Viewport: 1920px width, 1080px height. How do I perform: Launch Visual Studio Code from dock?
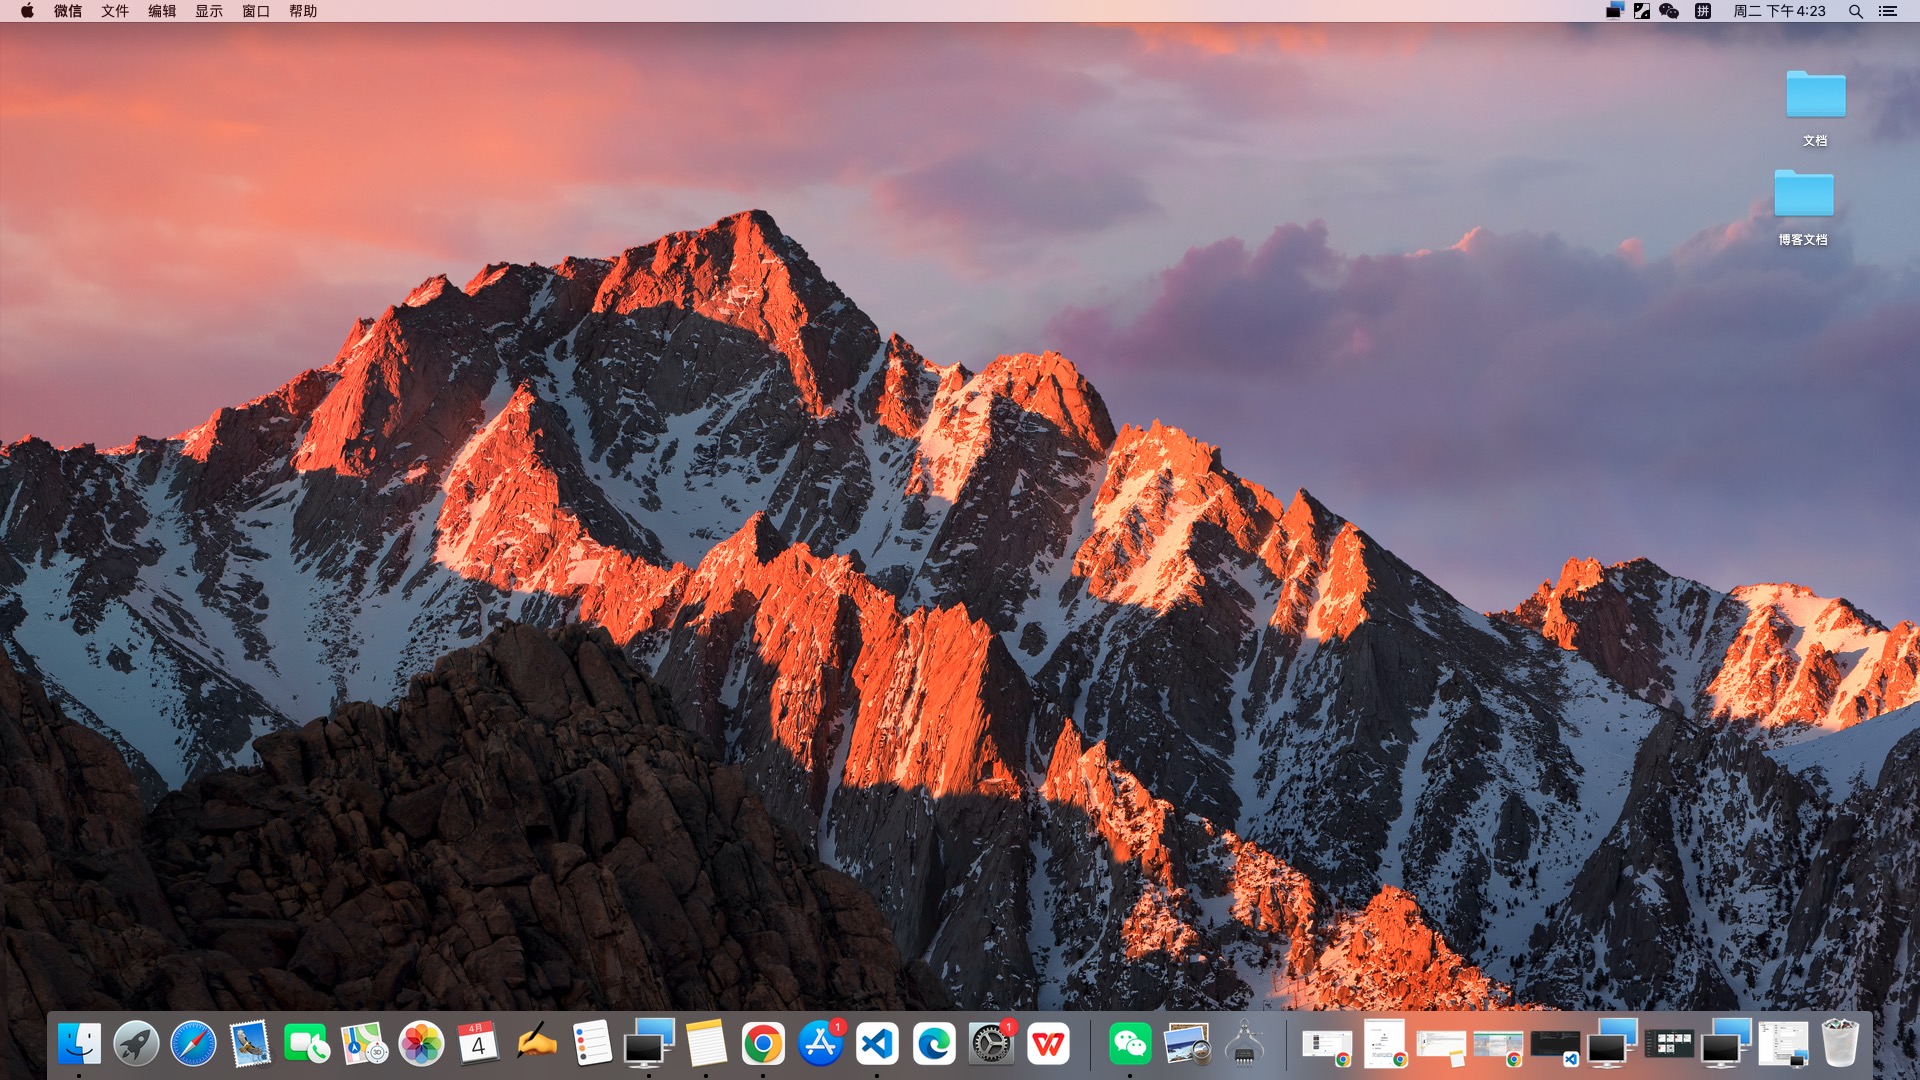point(877,1044)
